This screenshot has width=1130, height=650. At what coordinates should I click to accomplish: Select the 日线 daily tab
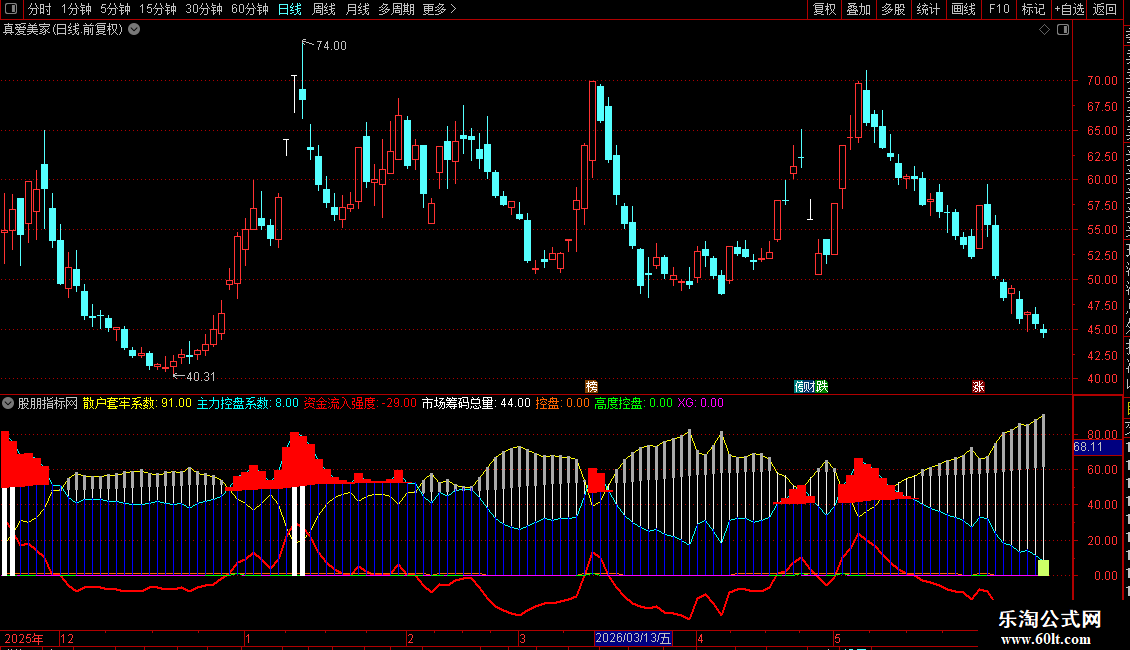pyautogui.click(x=290, y=9)
